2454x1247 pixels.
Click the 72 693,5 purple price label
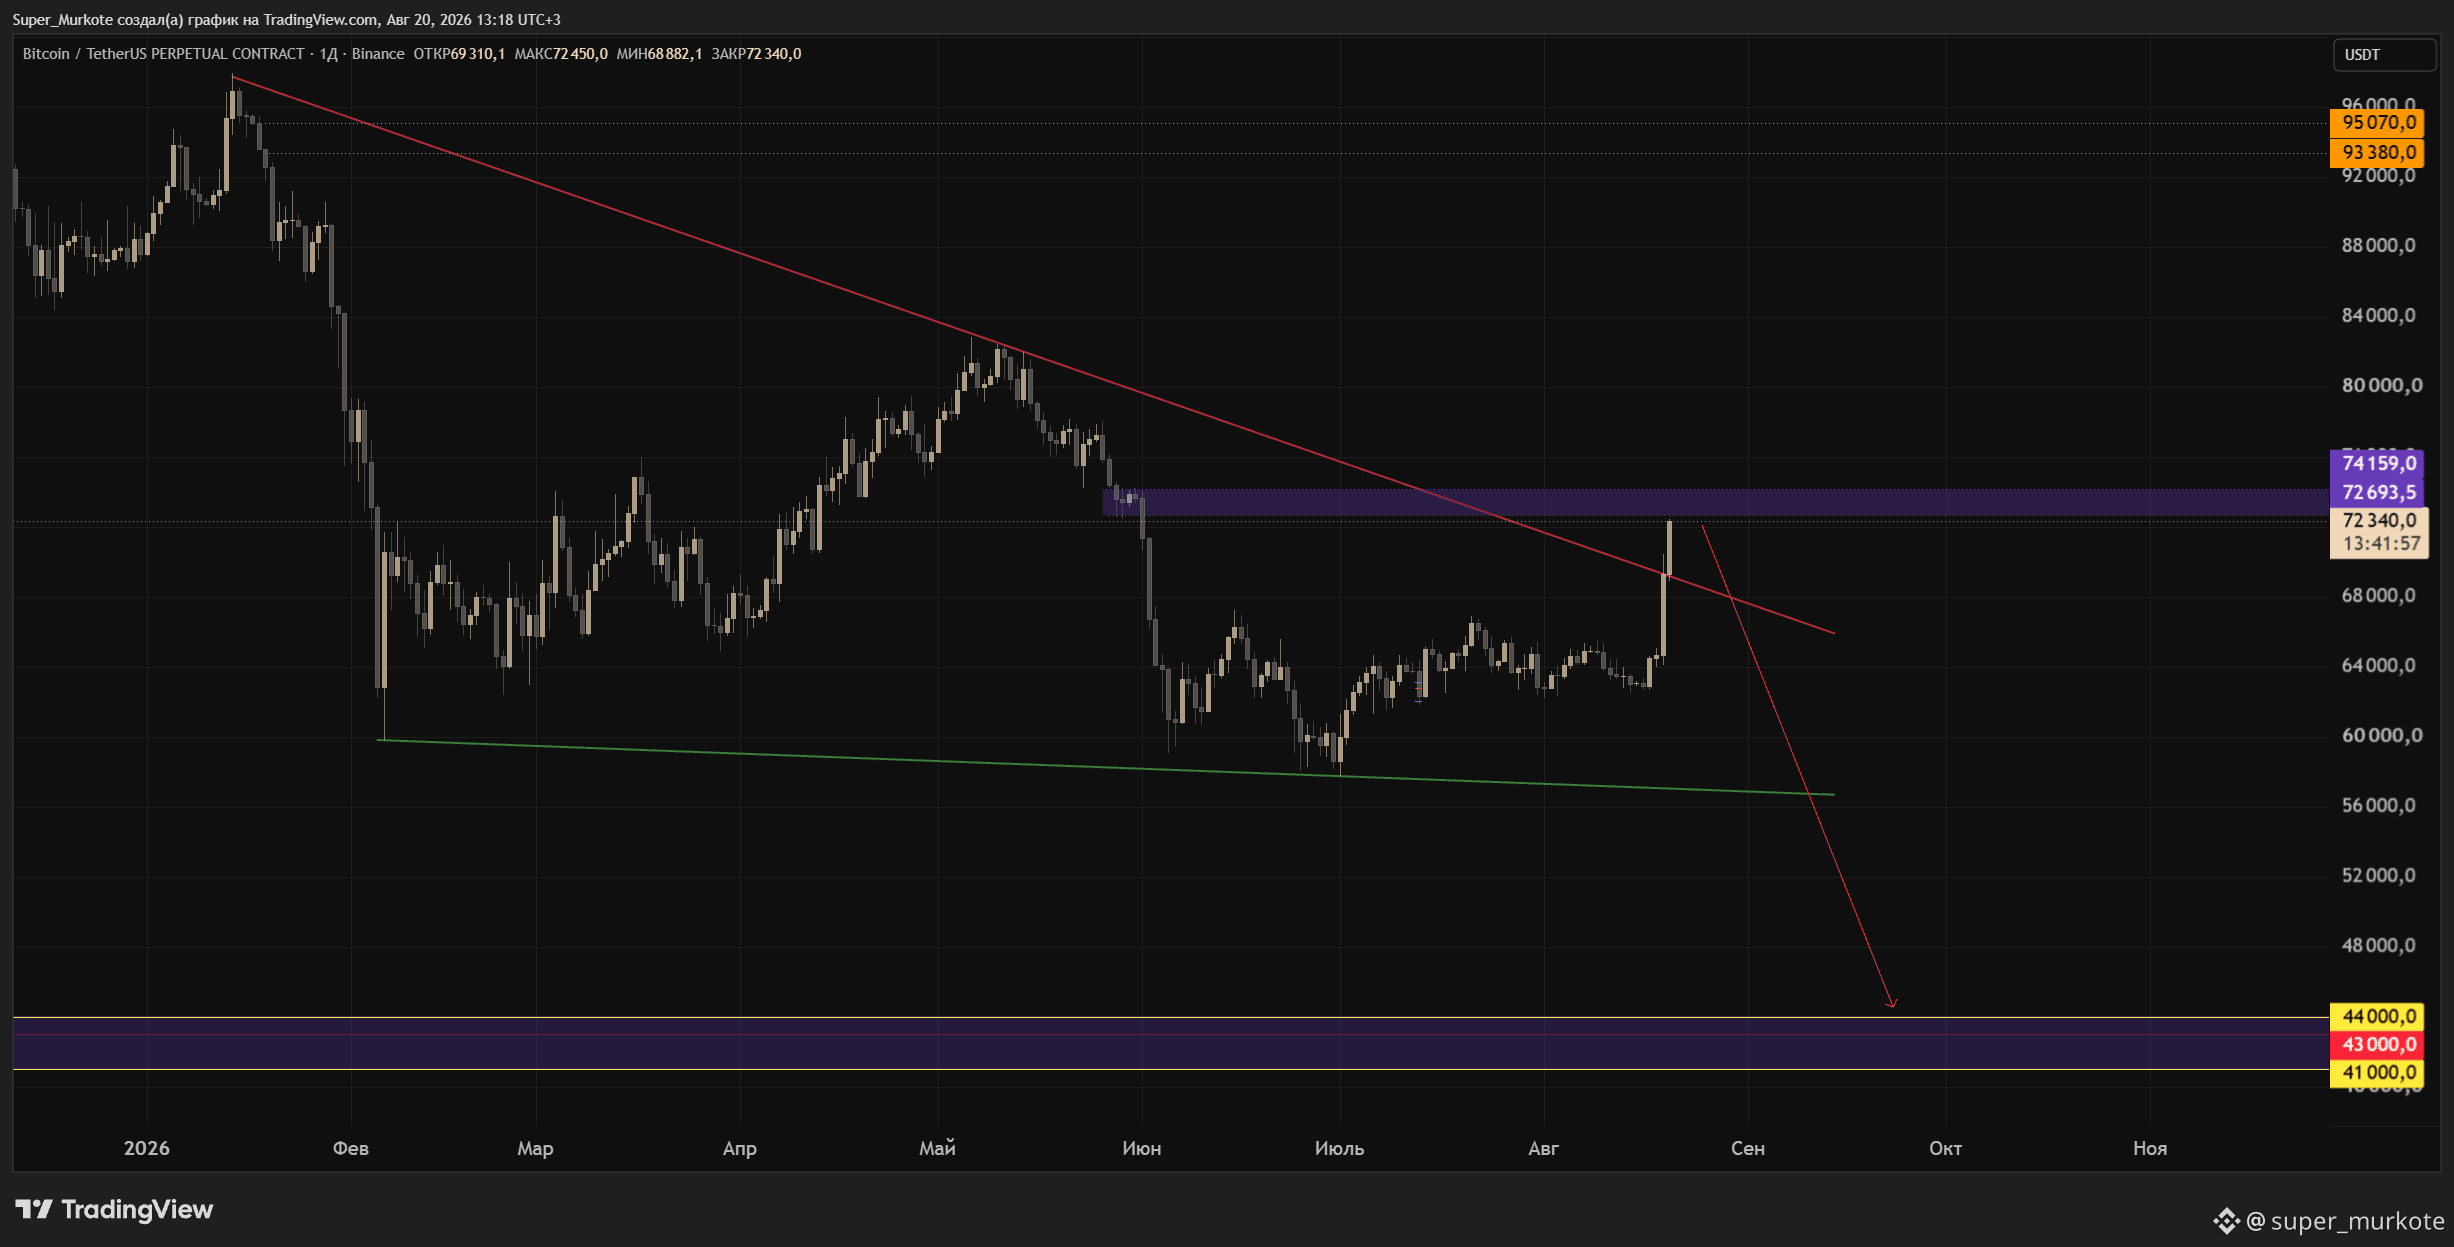2377,492
